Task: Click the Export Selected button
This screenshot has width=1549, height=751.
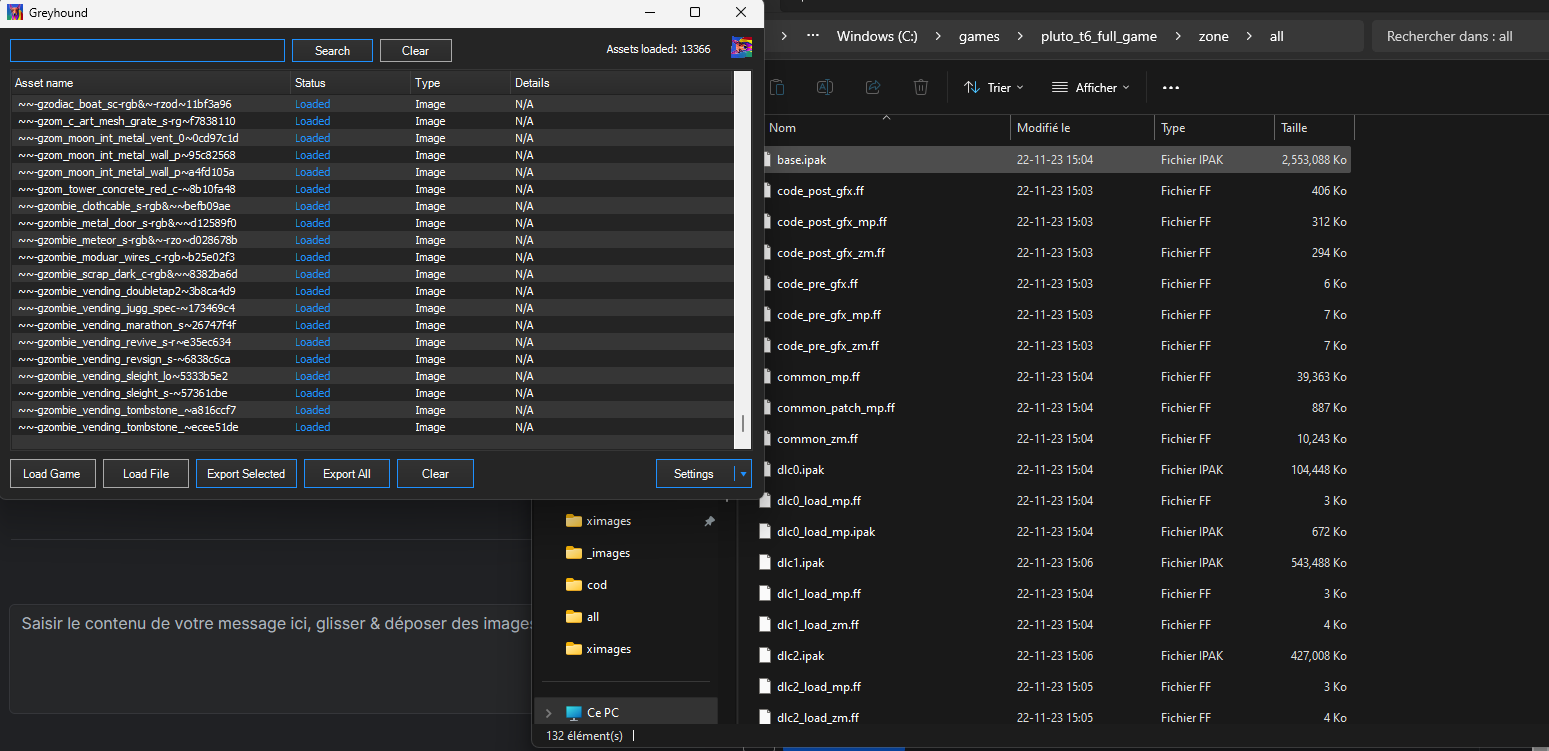Action: point(246,474)
